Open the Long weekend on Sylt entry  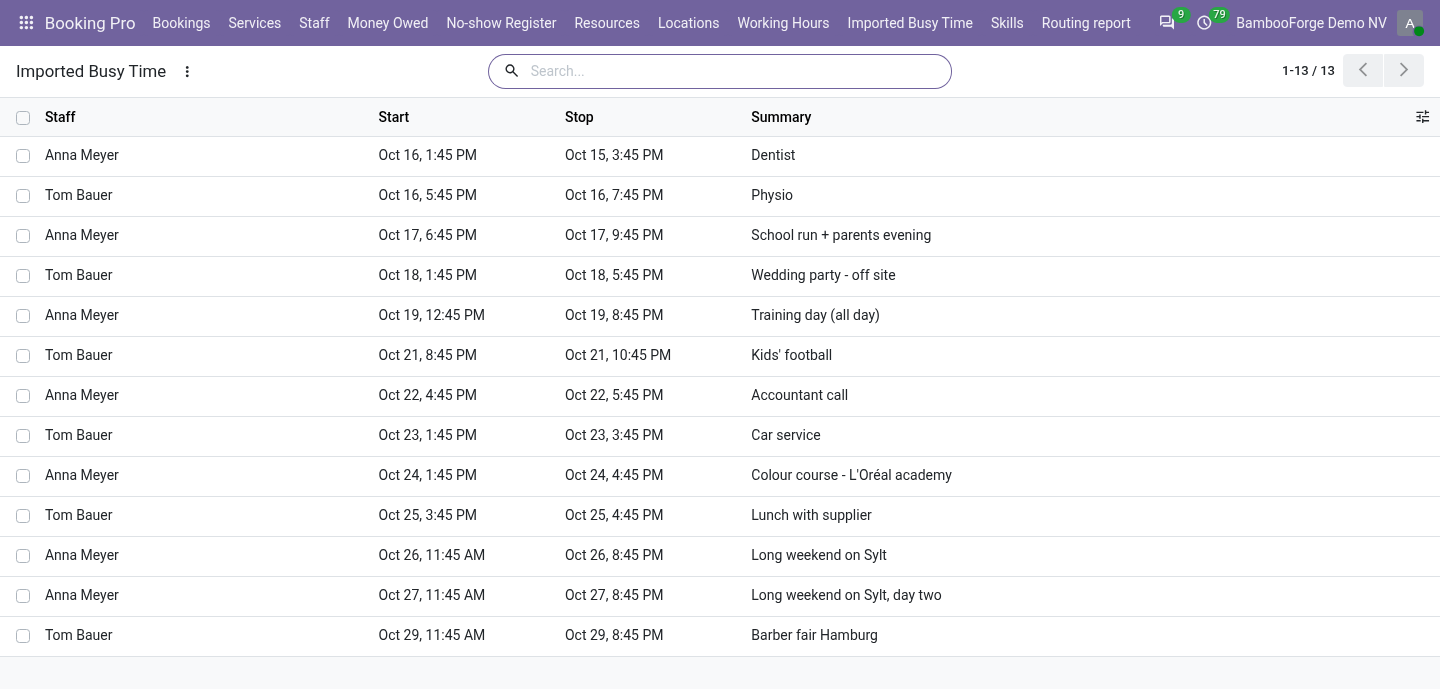click(x=819, y=555)
